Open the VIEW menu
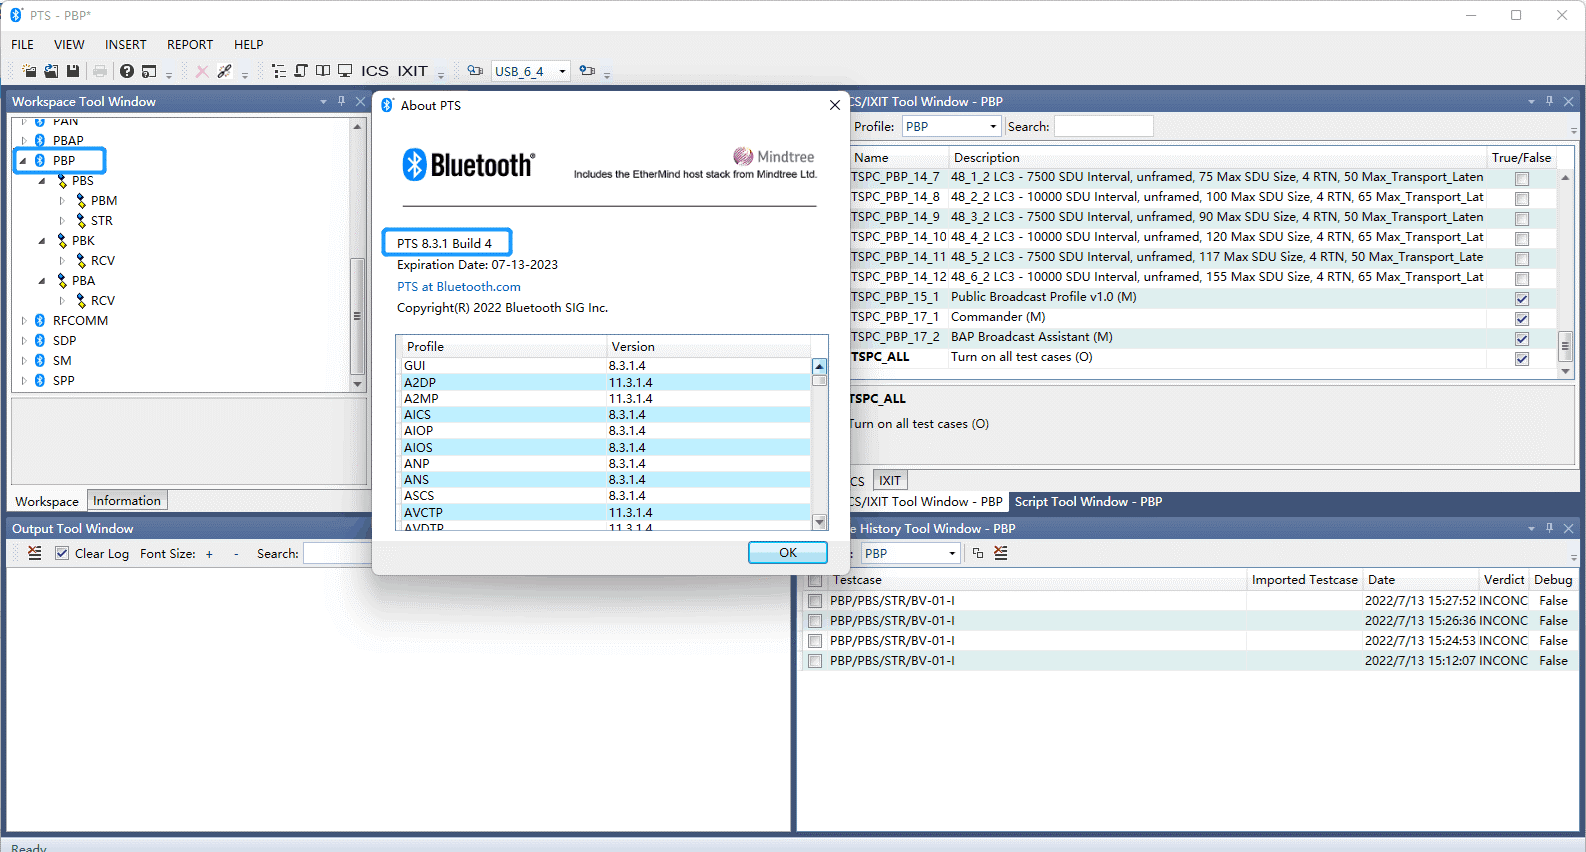 tap(69, 44)
